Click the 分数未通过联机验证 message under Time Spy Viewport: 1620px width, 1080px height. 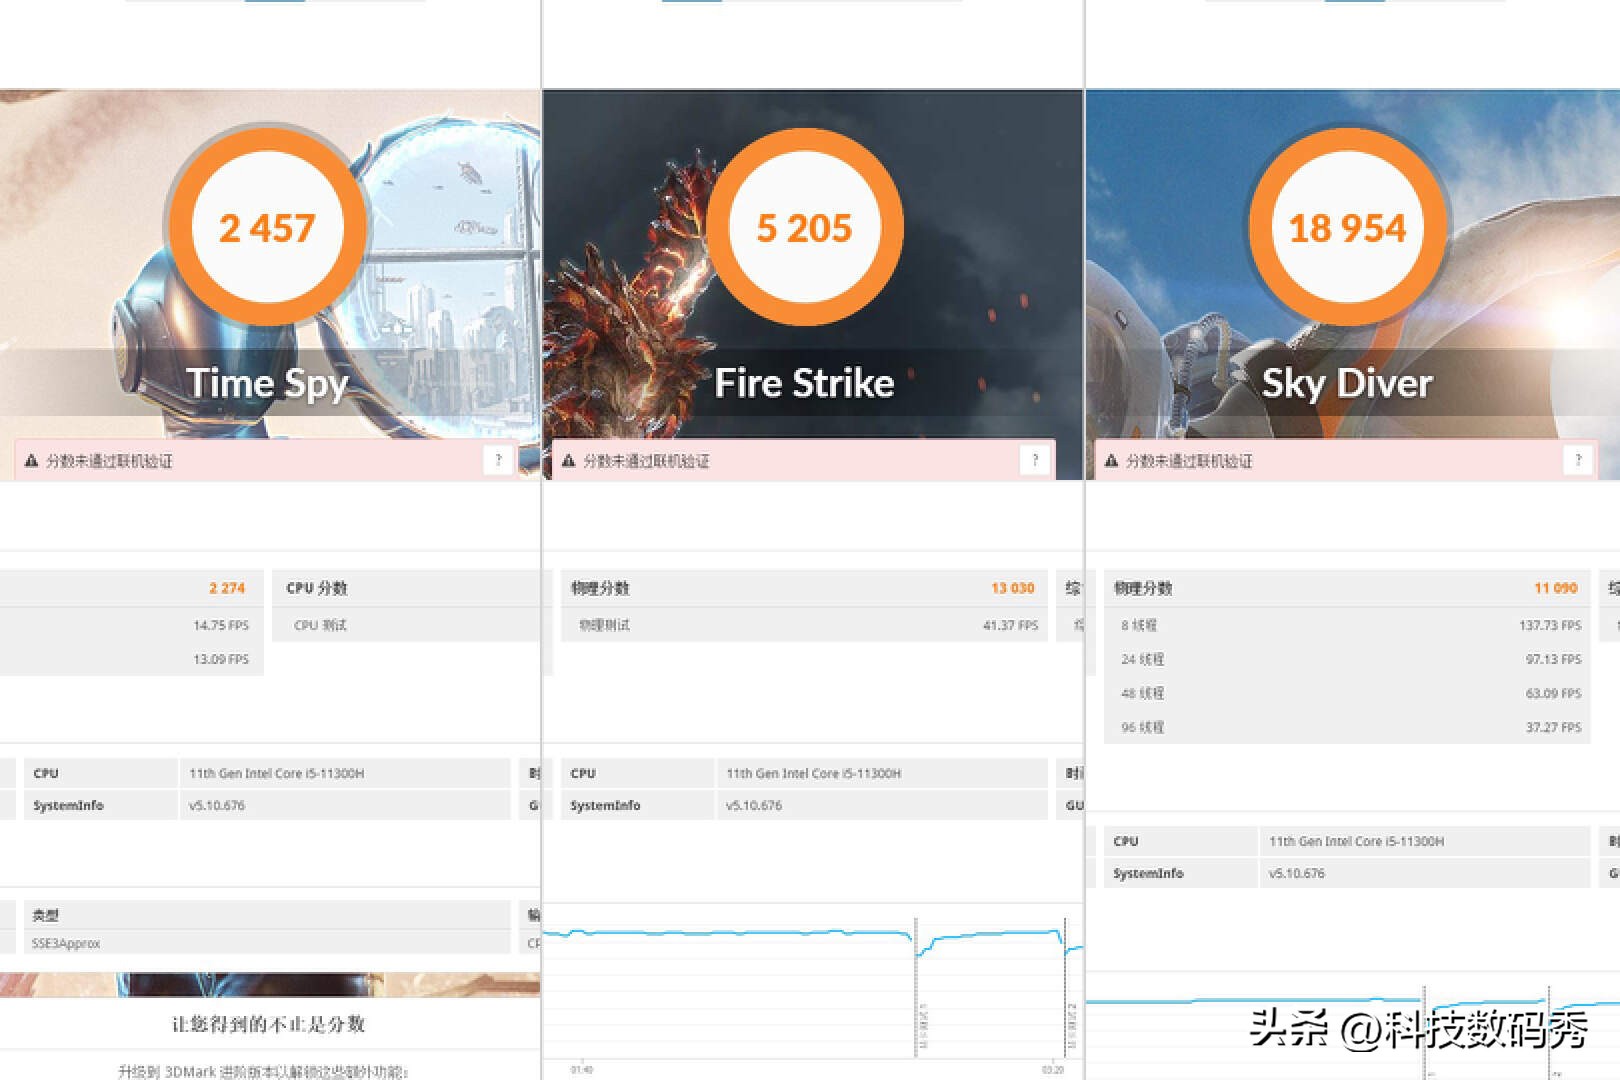[109, 461]
